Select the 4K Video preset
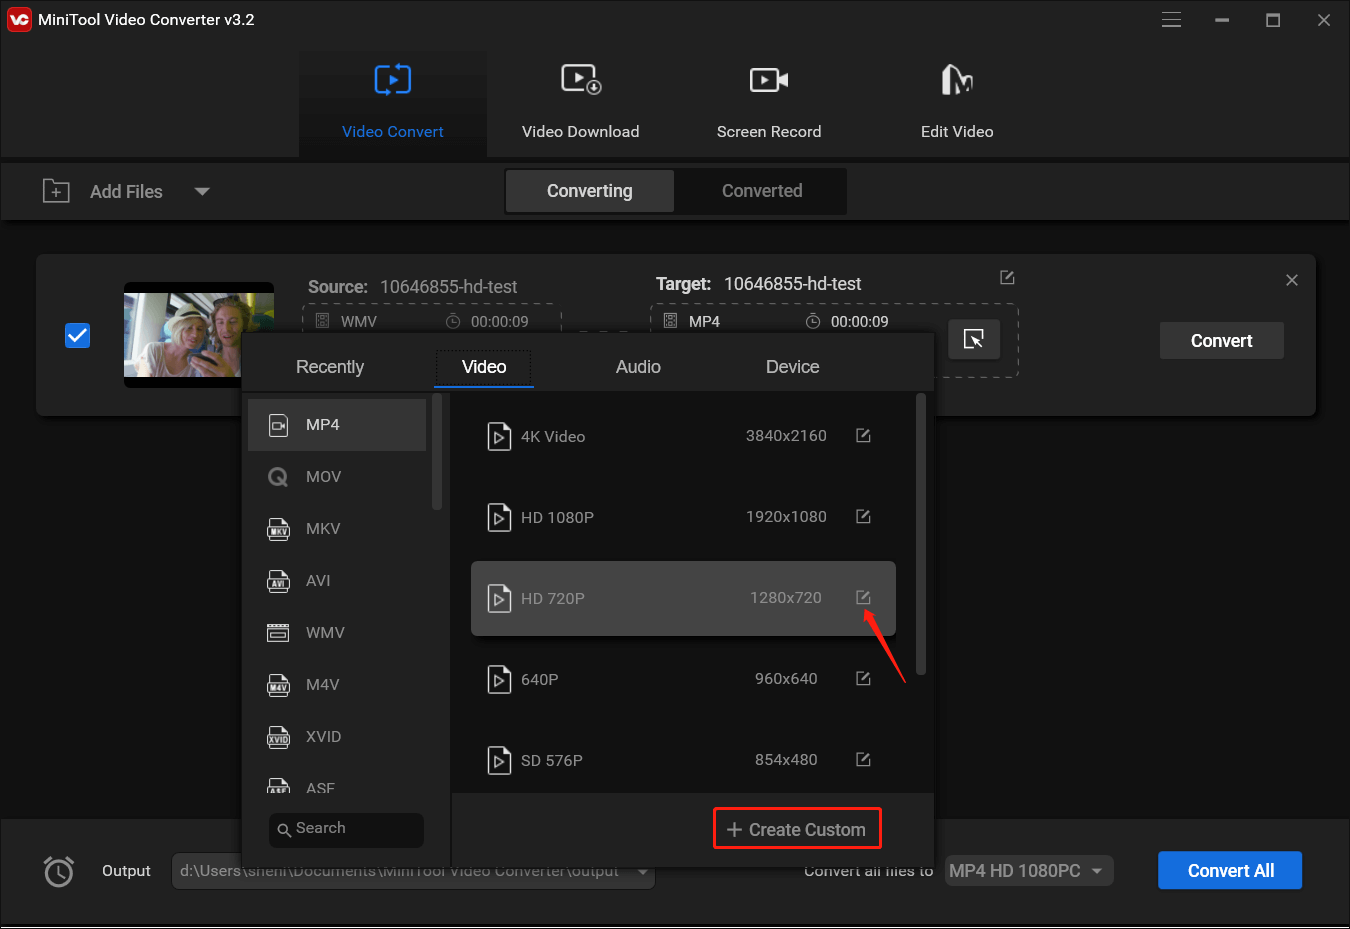Screen dimensions: 1350x929 [683, 436]
